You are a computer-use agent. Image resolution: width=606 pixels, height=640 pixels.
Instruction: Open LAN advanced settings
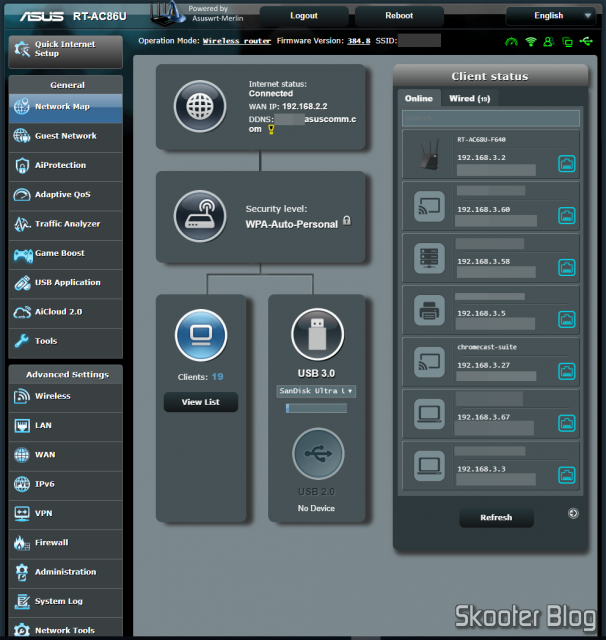[x=66, y=426]
